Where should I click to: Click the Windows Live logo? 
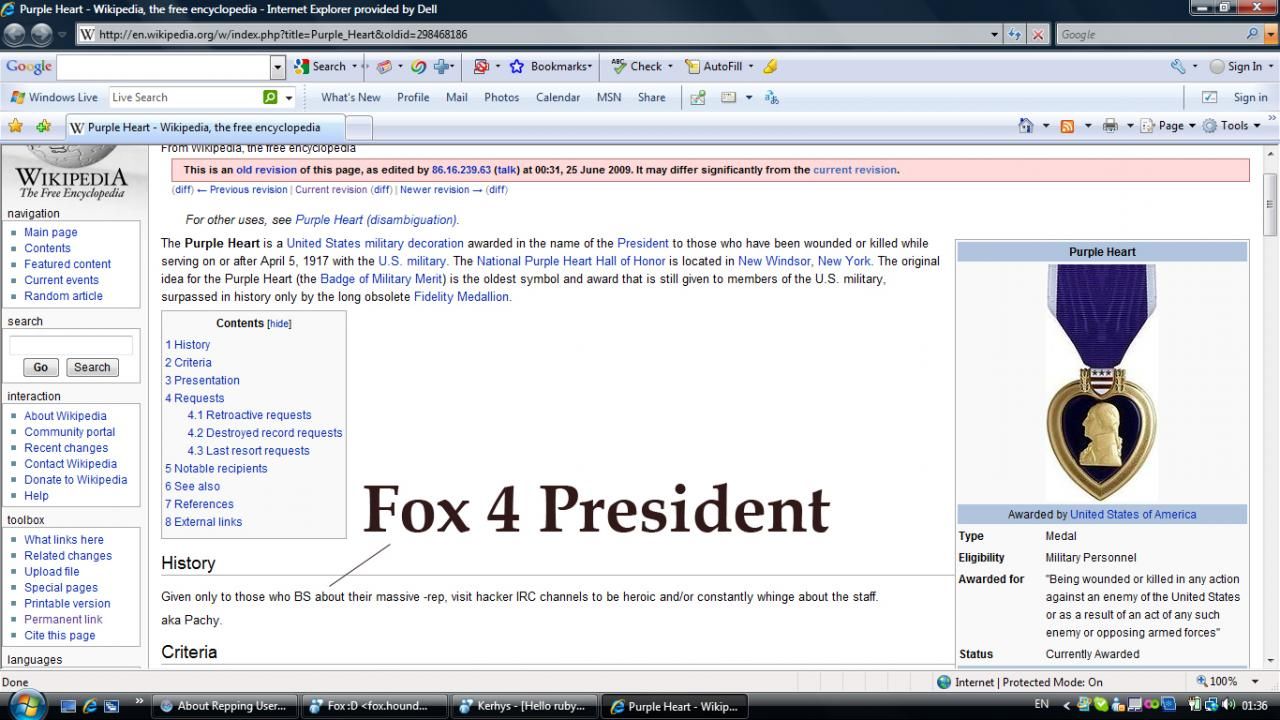pyautogui.click(x=54, y=97)
